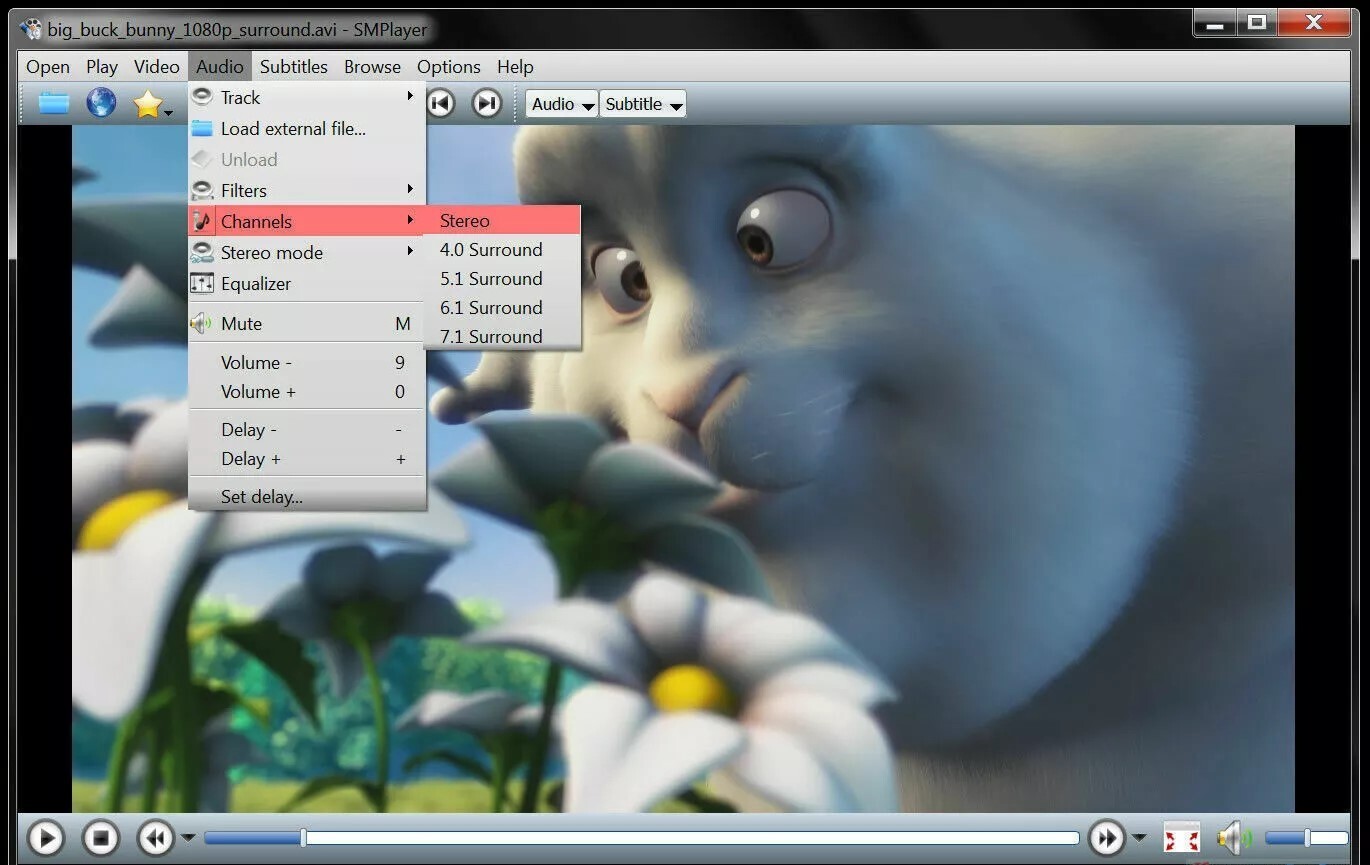The height and width of the screenshot is (865, 1370).
Task: Expand the Filters submenu
Action: point(307,190)
